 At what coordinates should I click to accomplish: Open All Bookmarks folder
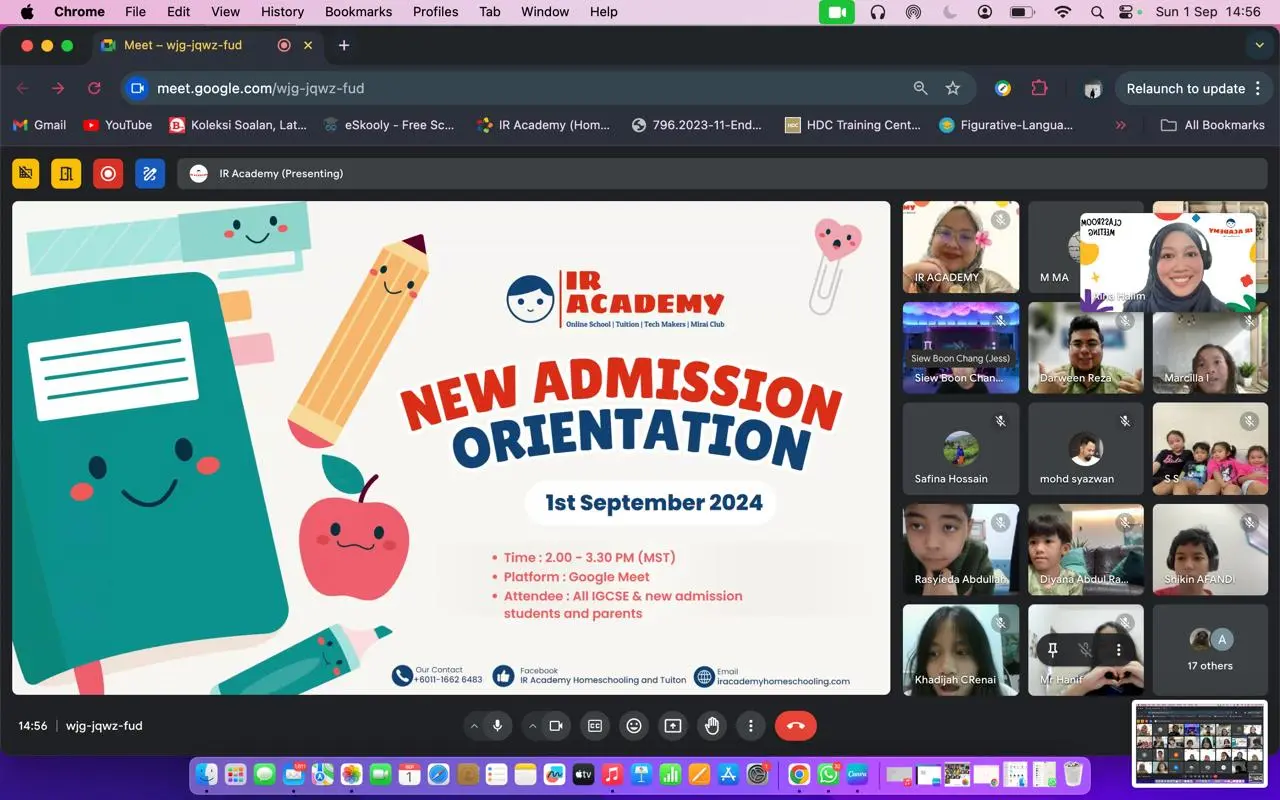point(1213,125)
